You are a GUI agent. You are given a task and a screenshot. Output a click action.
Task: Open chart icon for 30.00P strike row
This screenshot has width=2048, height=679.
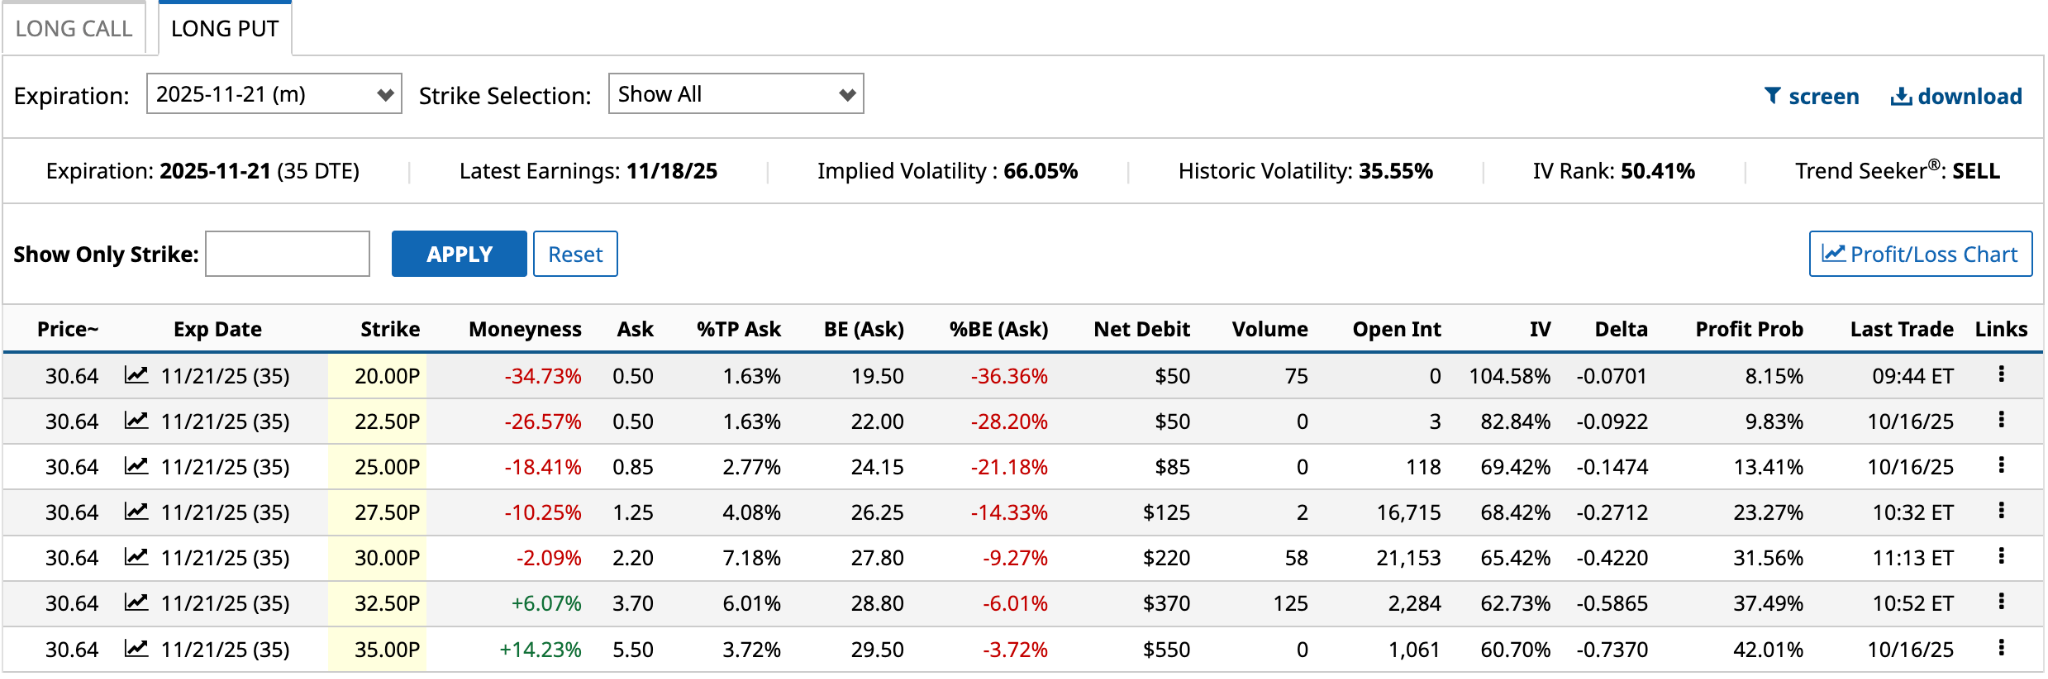[x=136, y=558]
